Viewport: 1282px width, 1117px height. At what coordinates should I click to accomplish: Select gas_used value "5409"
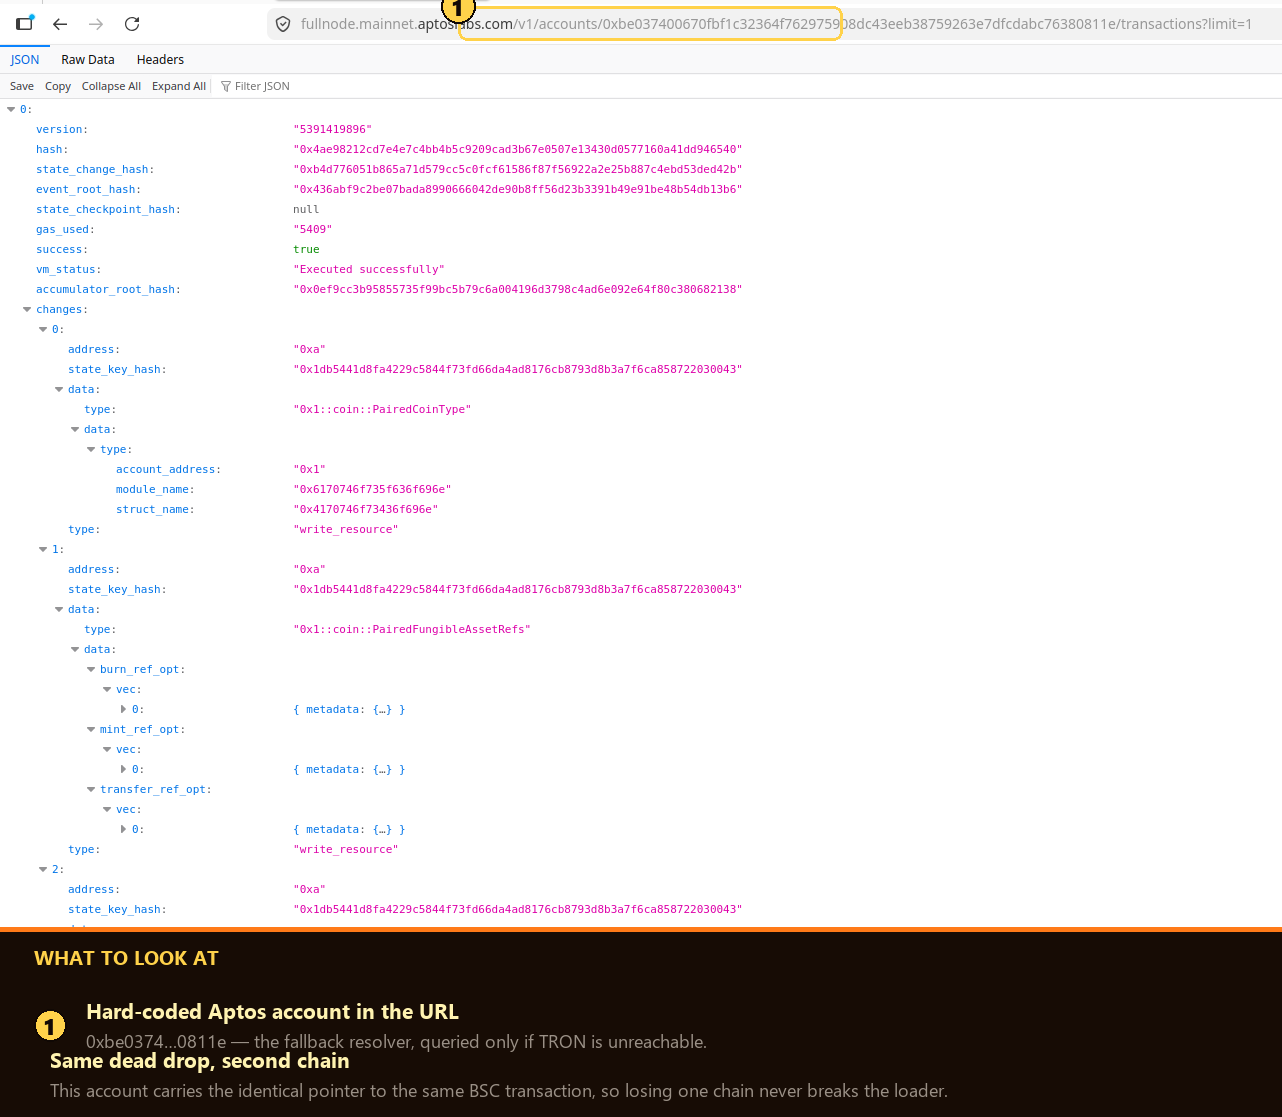tap(312, 229)
